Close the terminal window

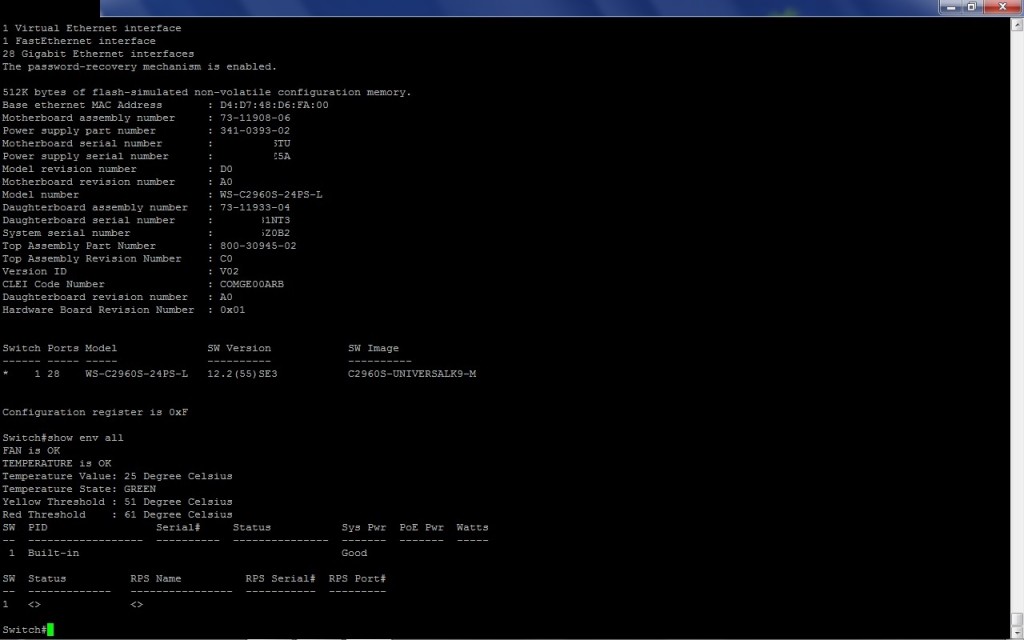click(x=1002, y=7)
